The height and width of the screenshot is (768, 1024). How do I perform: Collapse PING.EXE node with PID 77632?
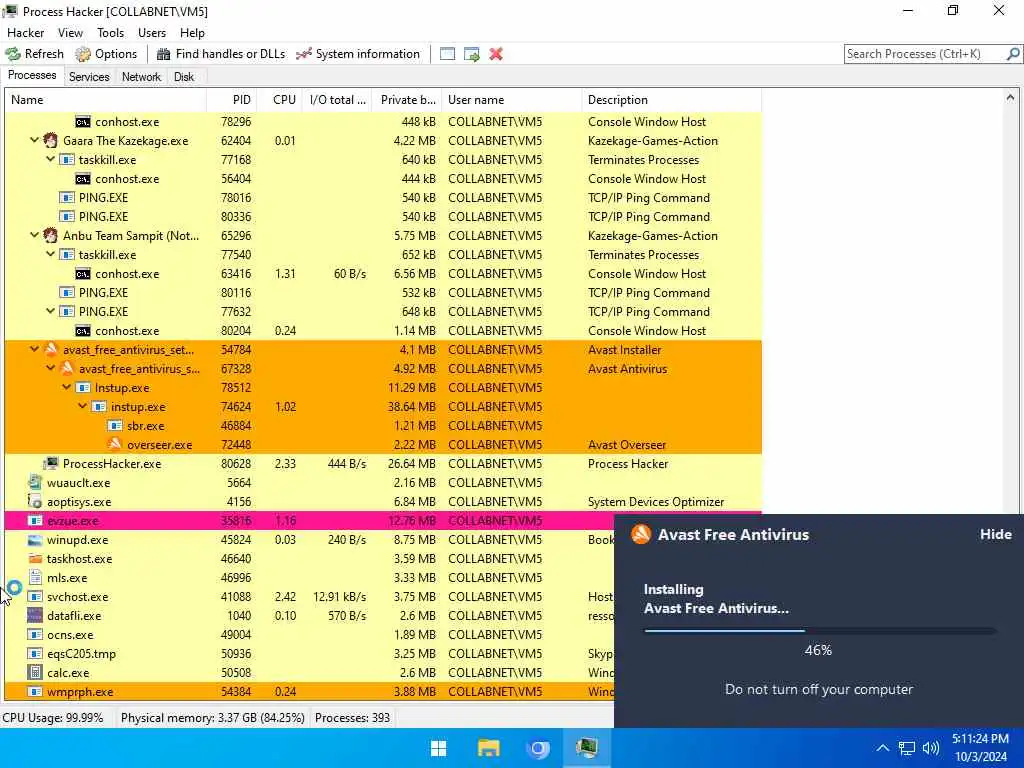[50, 312]
